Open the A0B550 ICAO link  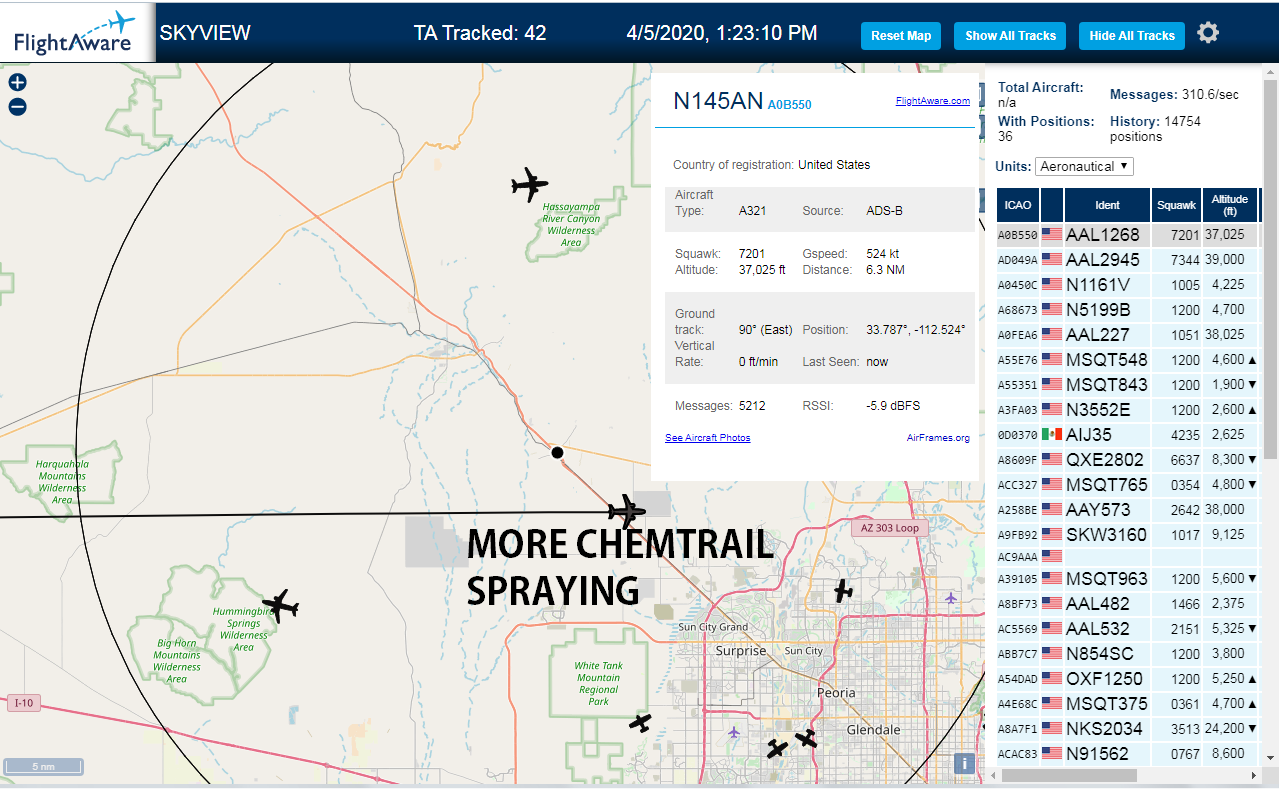(789, 104)
